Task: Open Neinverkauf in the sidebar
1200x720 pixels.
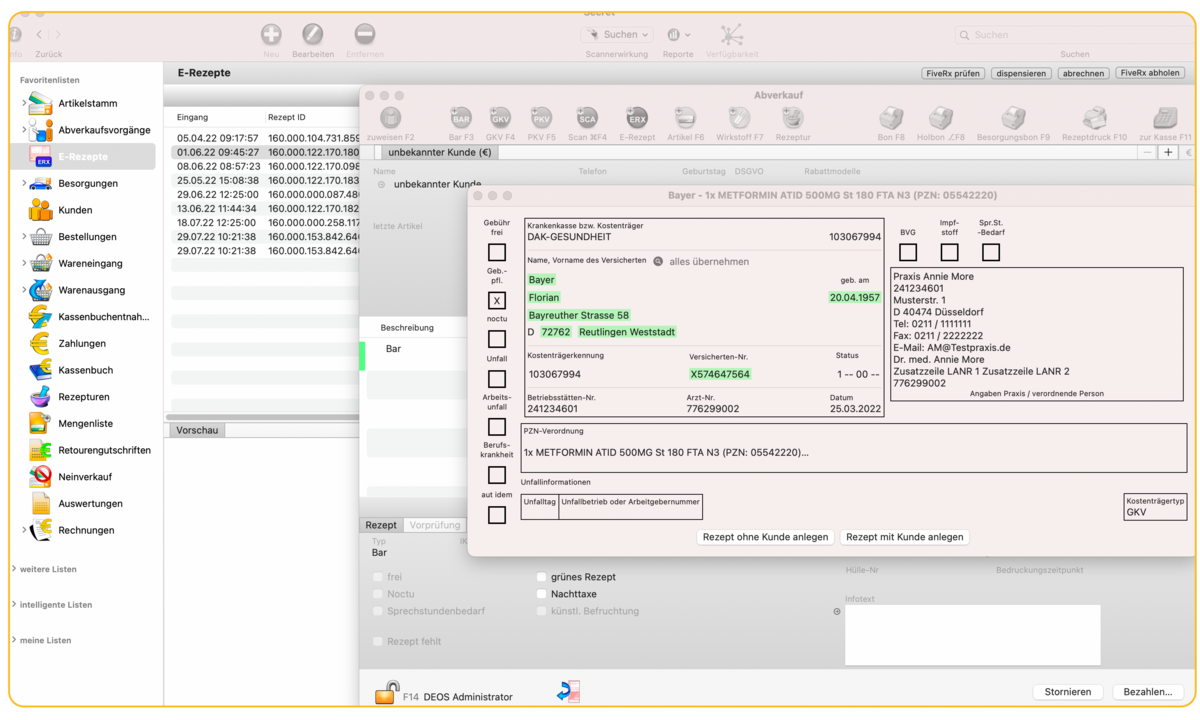Action: pyautogui.click(x=86, y=477)
